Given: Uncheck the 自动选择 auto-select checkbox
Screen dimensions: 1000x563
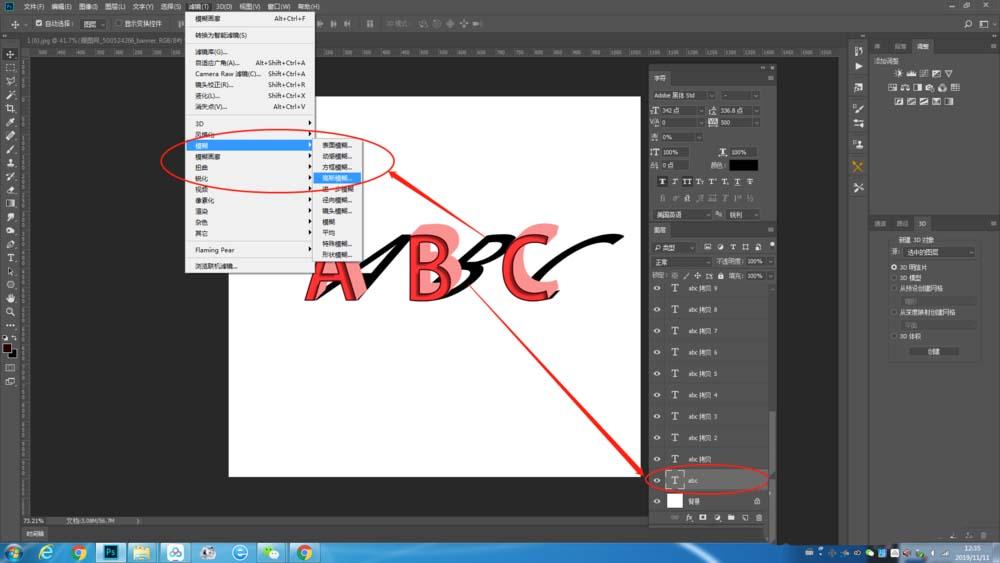Looking at the screenshot, I should (x=39, y=24).
